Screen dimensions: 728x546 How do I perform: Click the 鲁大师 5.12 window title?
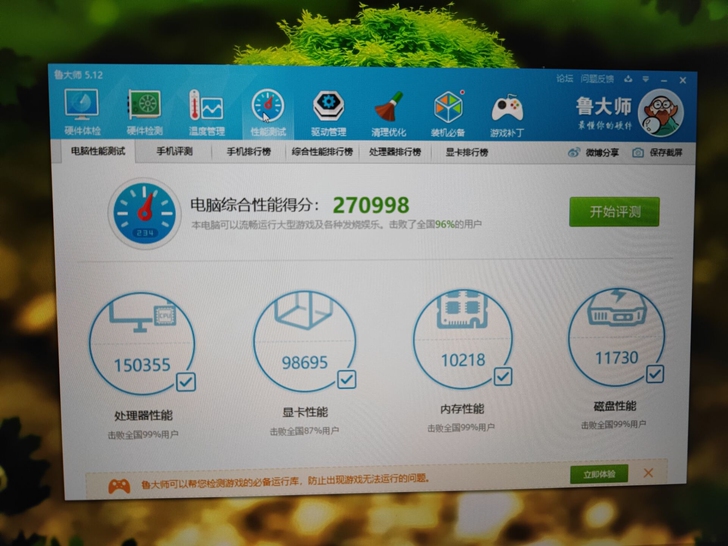coord(78,75)
